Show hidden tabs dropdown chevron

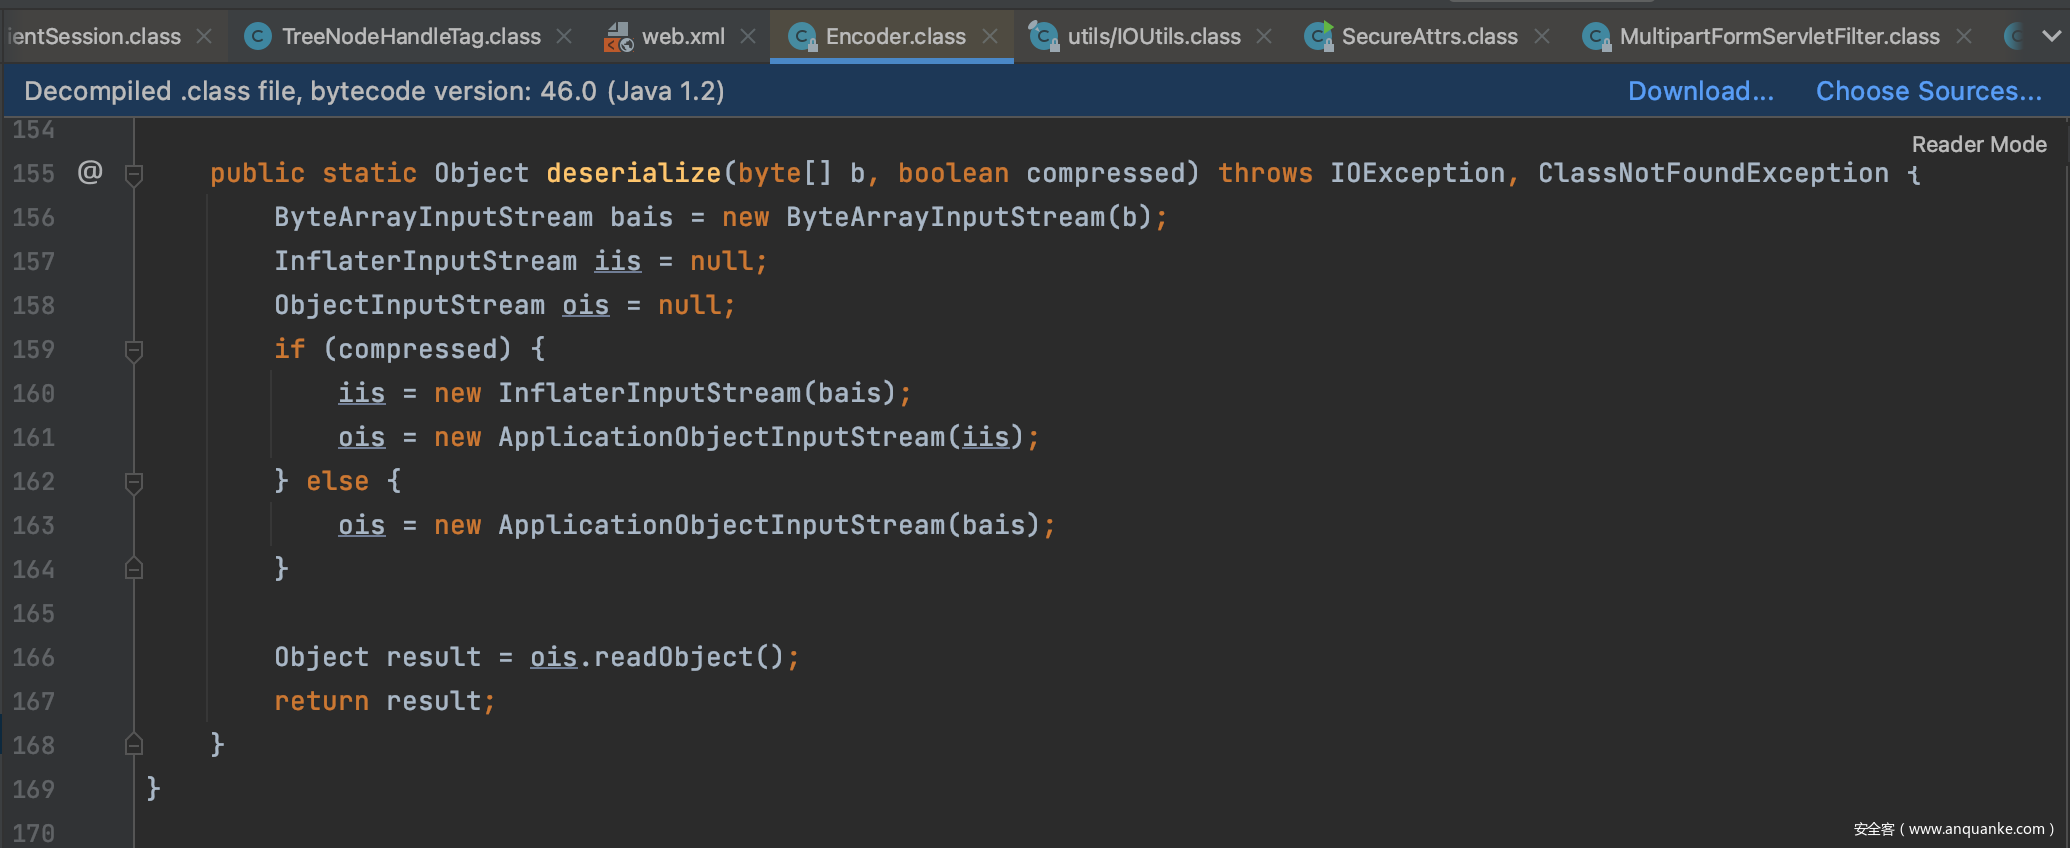click(x=2051, y=37)
